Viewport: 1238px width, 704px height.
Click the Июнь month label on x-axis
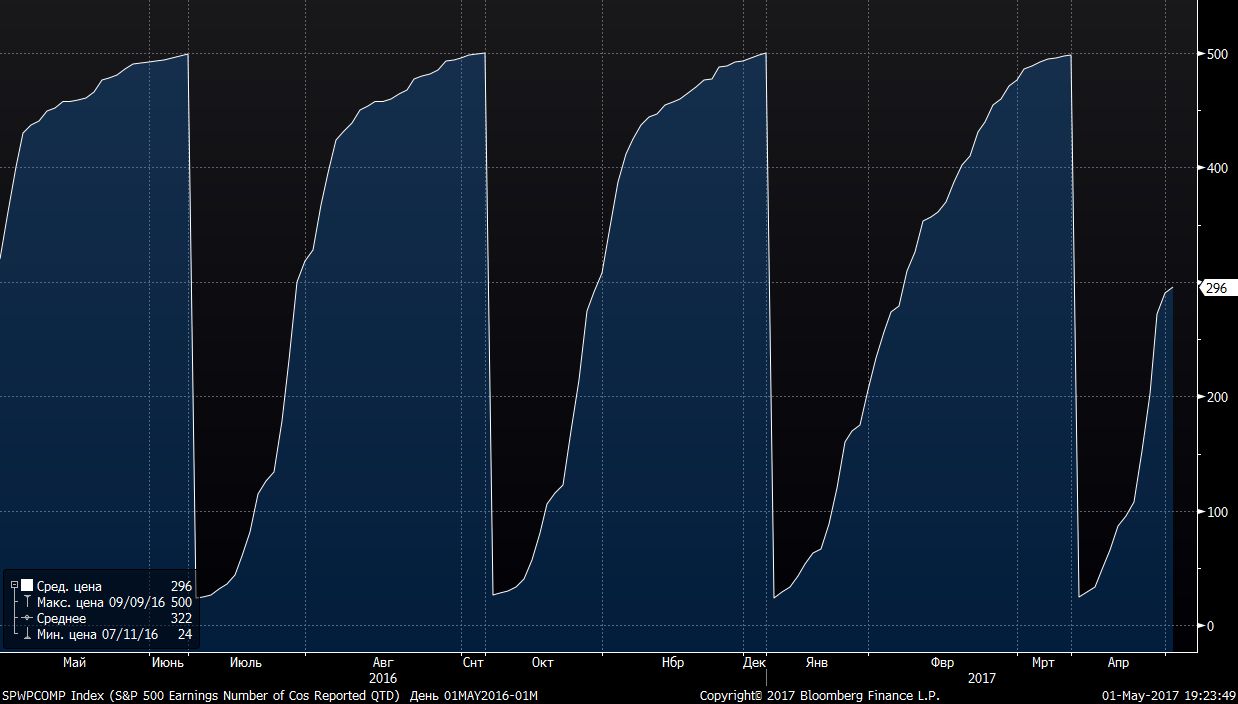pos(167,662)
